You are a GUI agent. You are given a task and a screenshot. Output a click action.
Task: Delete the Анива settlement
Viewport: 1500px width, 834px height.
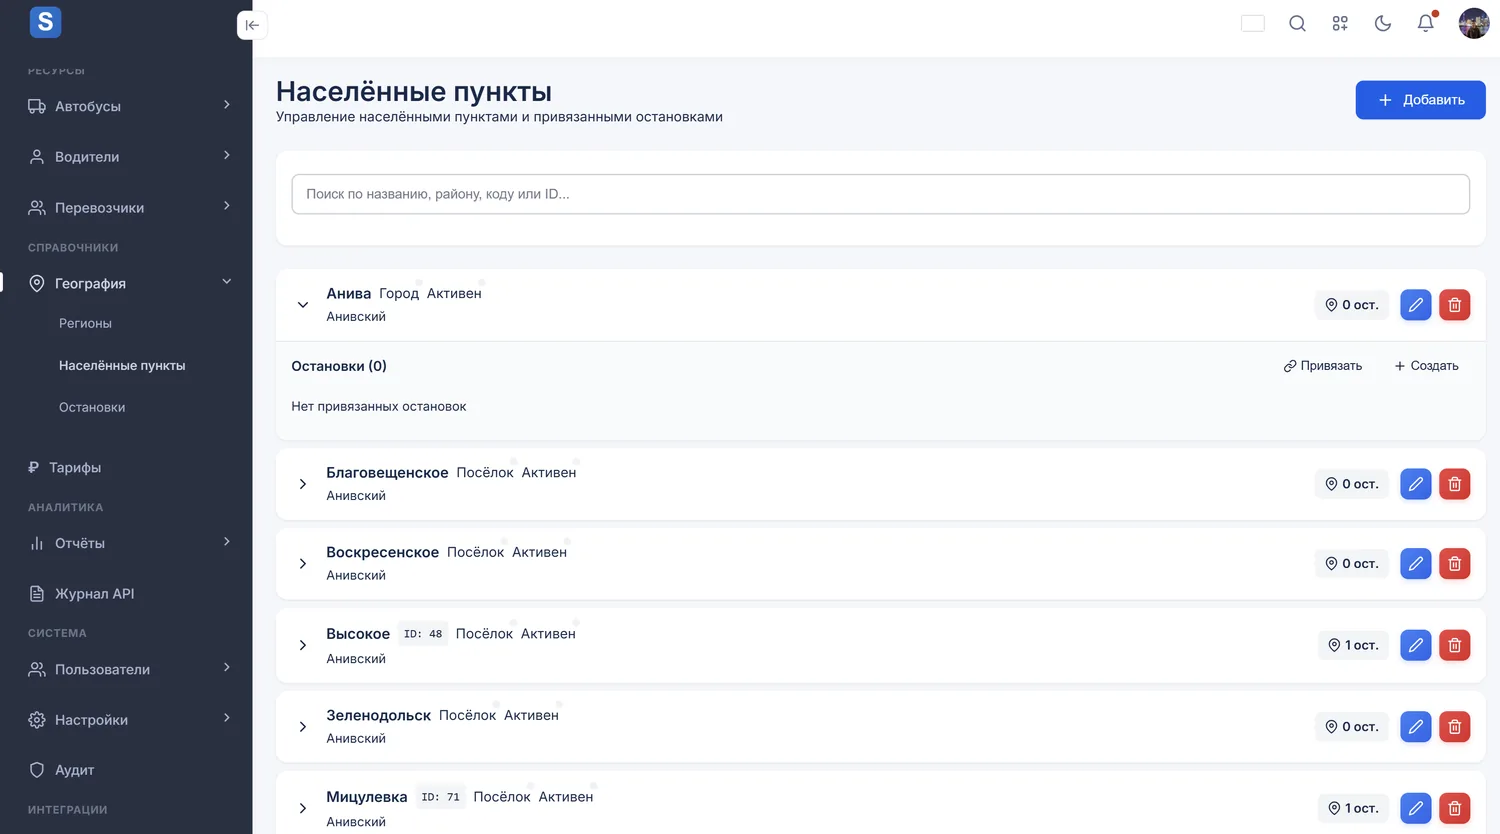point(1454,305)
